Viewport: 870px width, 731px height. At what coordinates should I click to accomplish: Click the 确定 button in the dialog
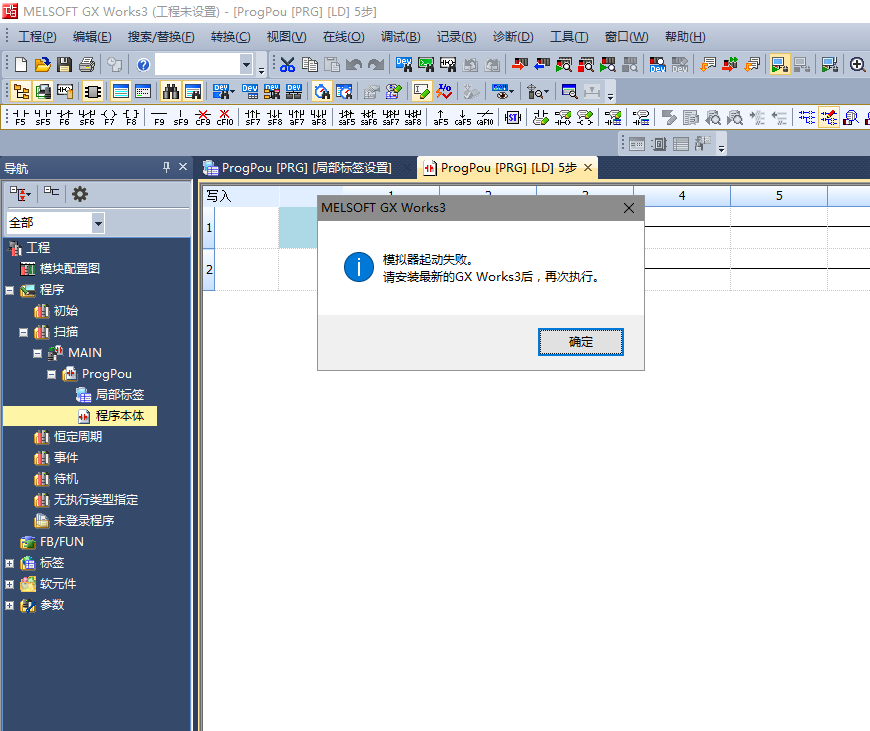(581, 342)
